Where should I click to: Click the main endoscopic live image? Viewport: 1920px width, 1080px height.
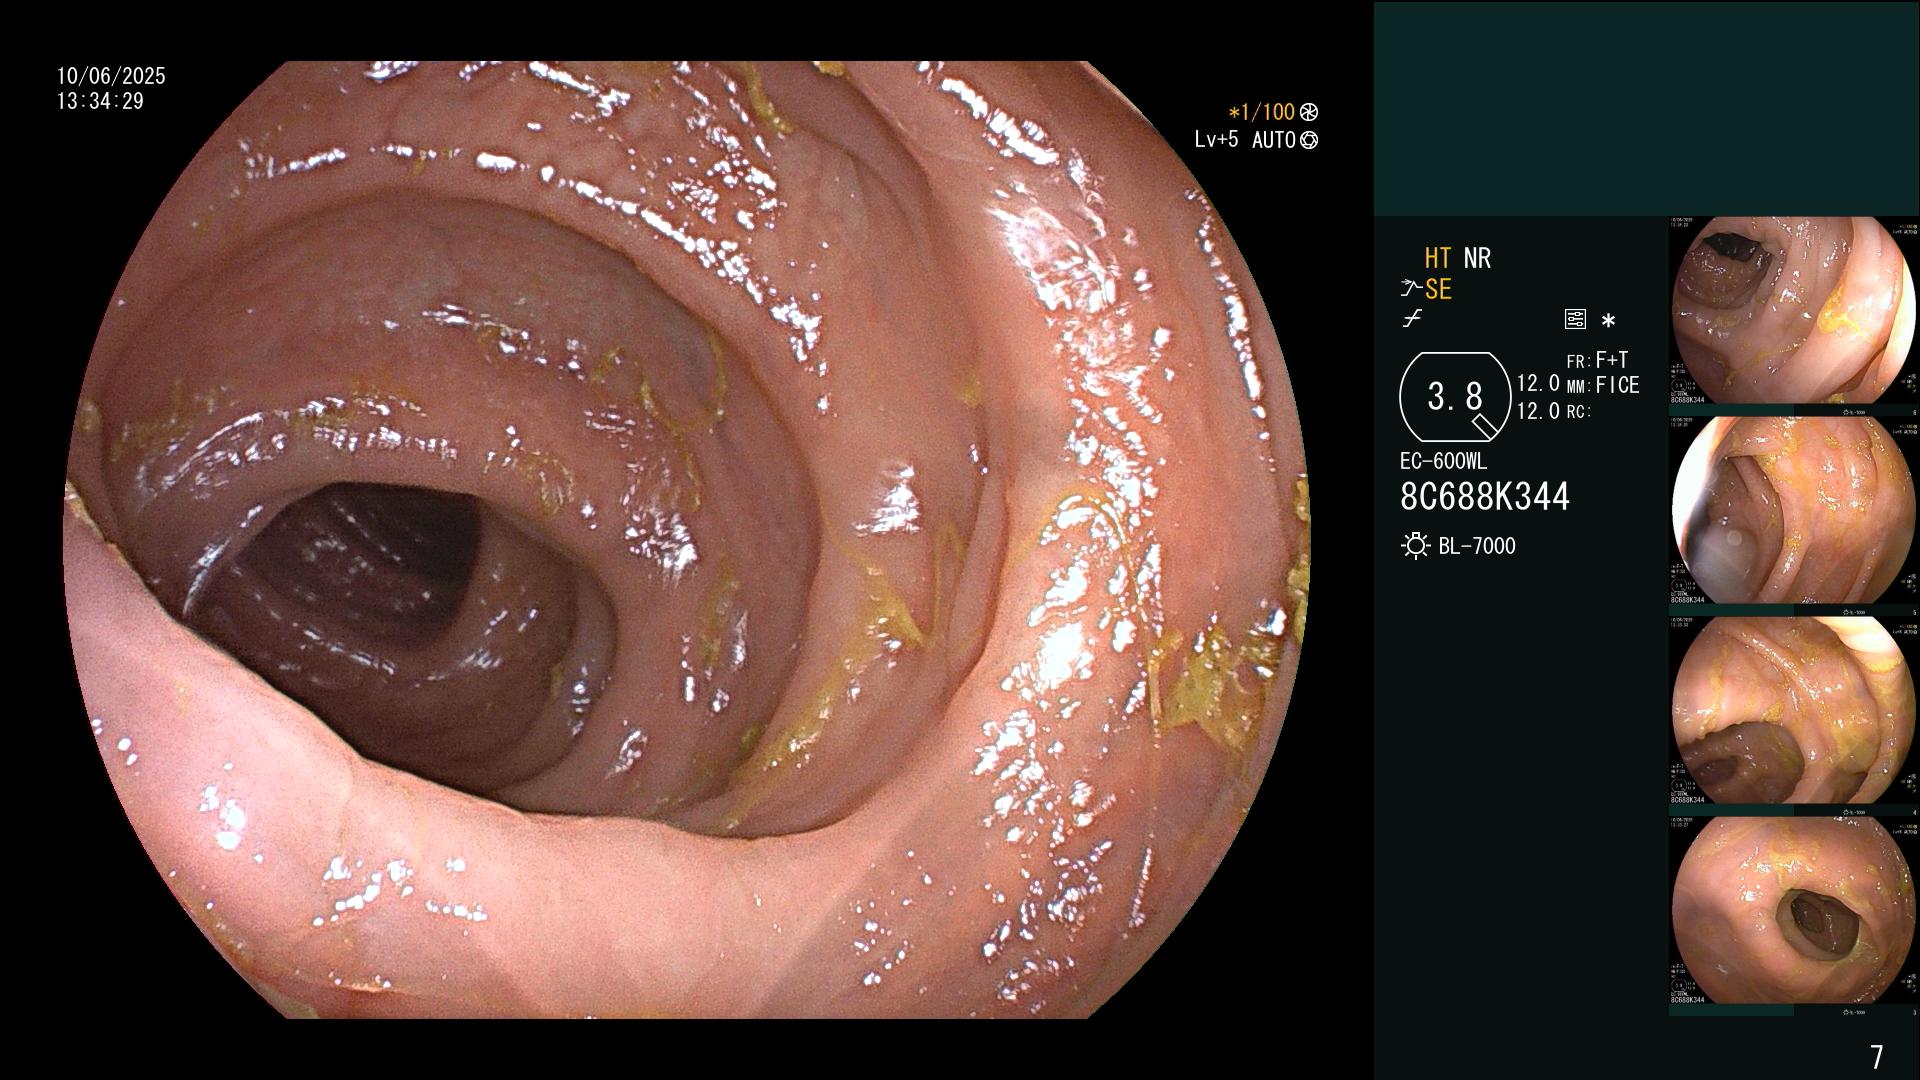[686, 540]
